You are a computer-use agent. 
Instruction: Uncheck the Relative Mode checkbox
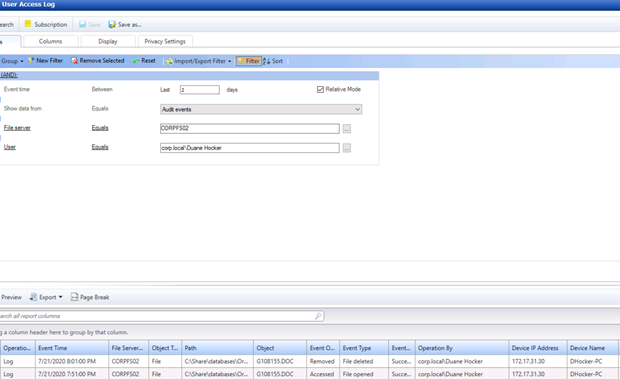(x=320, y=89)
